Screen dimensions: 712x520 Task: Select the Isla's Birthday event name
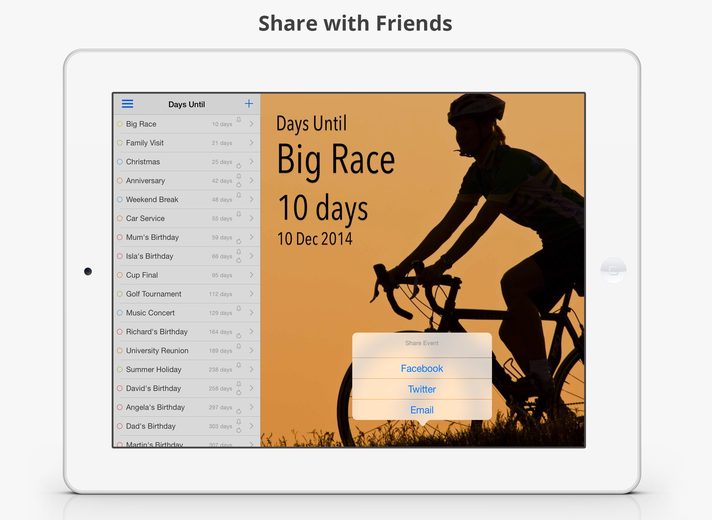tap(149, 256)
